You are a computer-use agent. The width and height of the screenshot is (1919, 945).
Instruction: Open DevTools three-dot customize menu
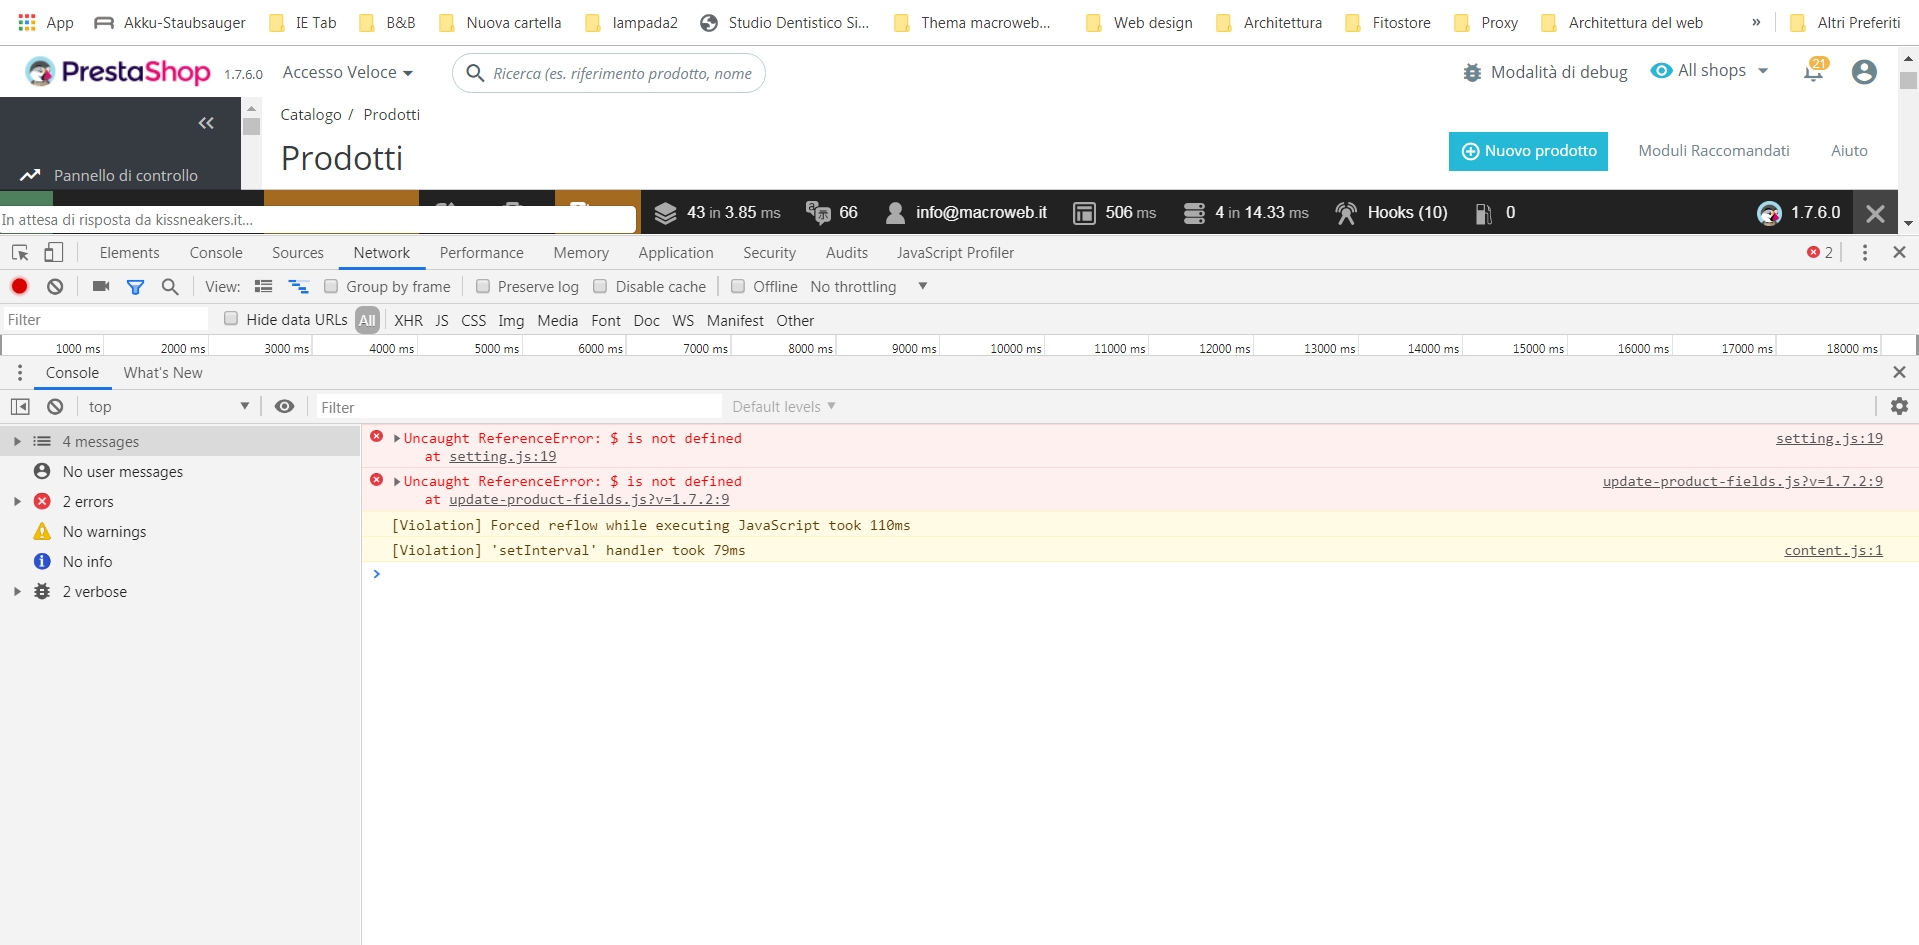tap(1865, 253)
